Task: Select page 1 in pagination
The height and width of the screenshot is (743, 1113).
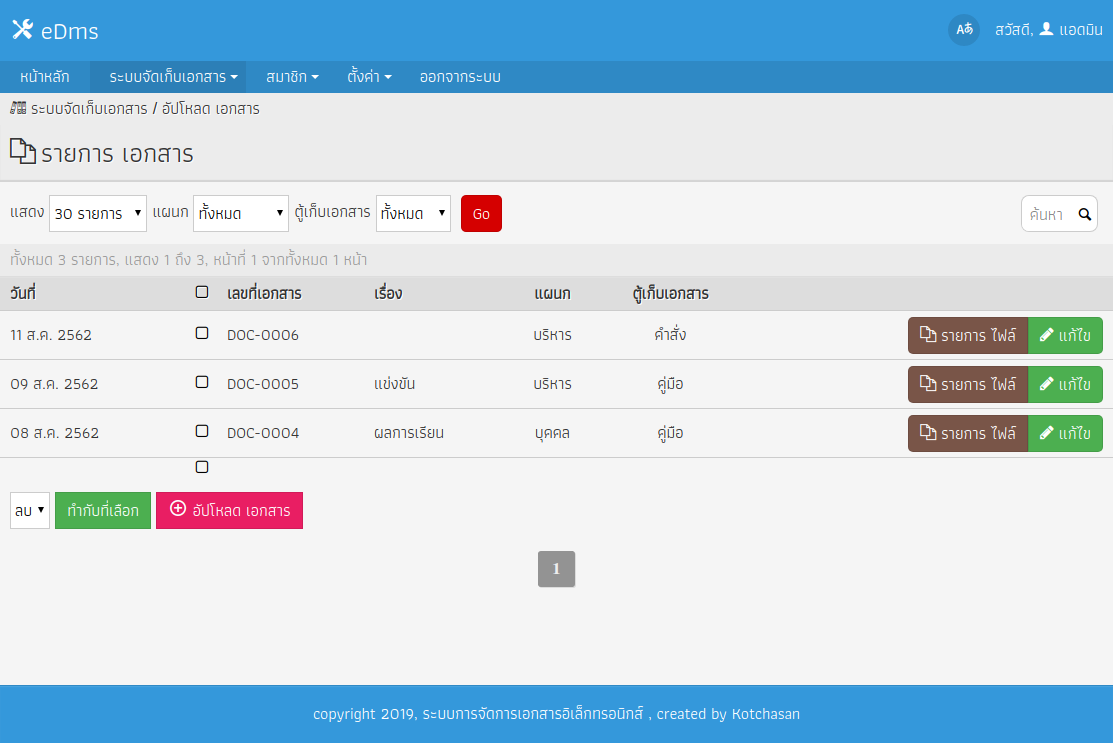Action: pos(556,569)
